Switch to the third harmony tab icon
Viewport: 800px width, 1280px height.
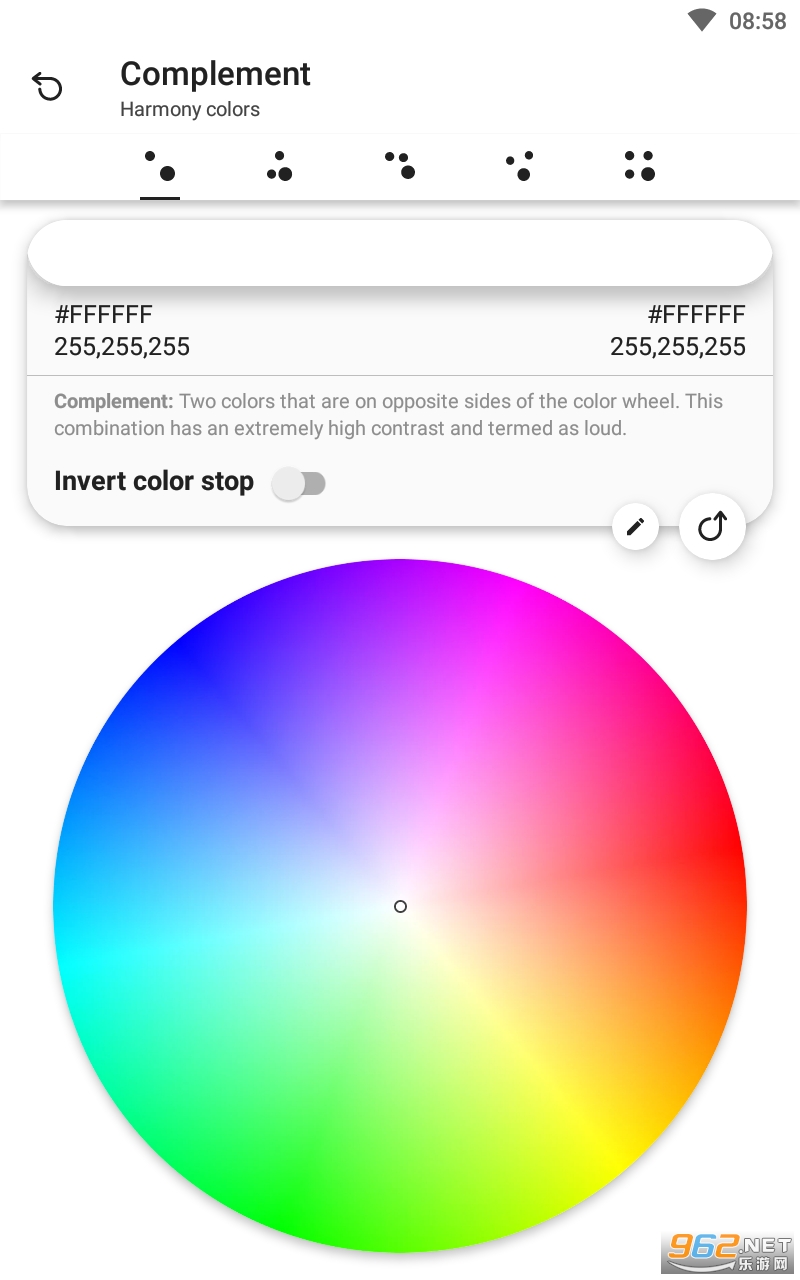(x=400, y=166)
